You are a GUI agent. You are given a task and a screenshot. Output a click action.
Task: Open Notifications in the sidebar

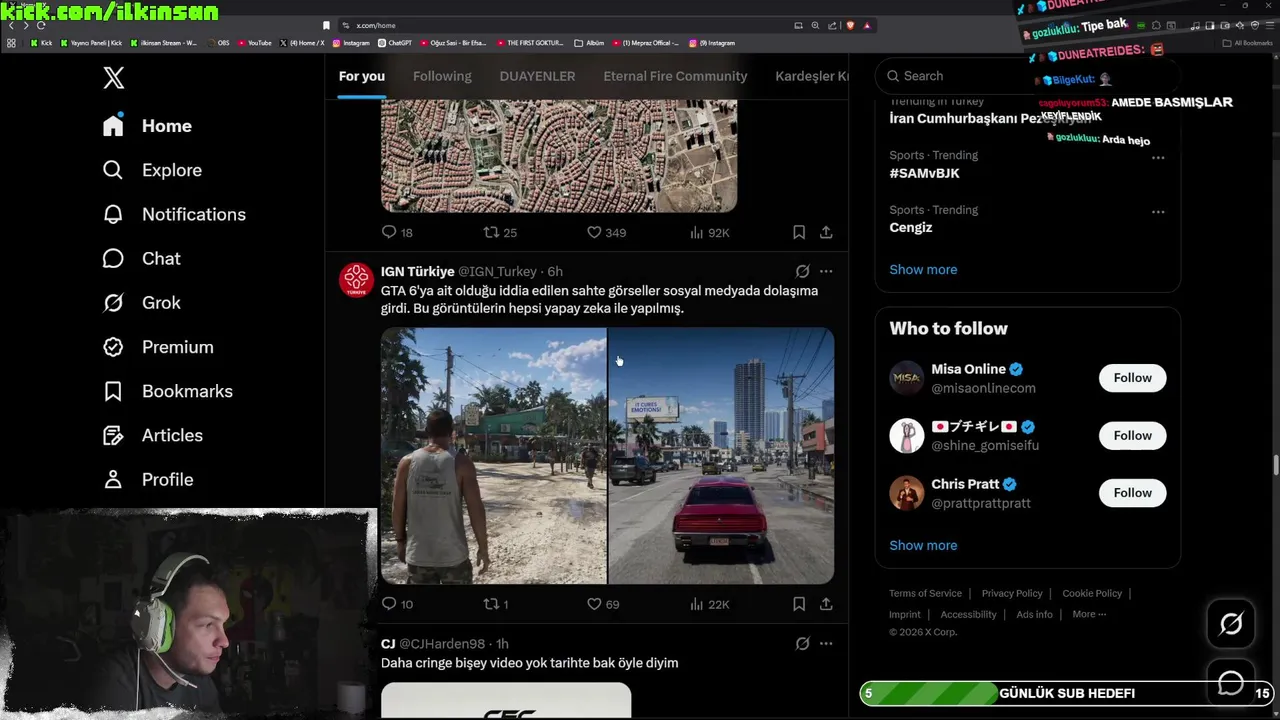pos(174,214)
